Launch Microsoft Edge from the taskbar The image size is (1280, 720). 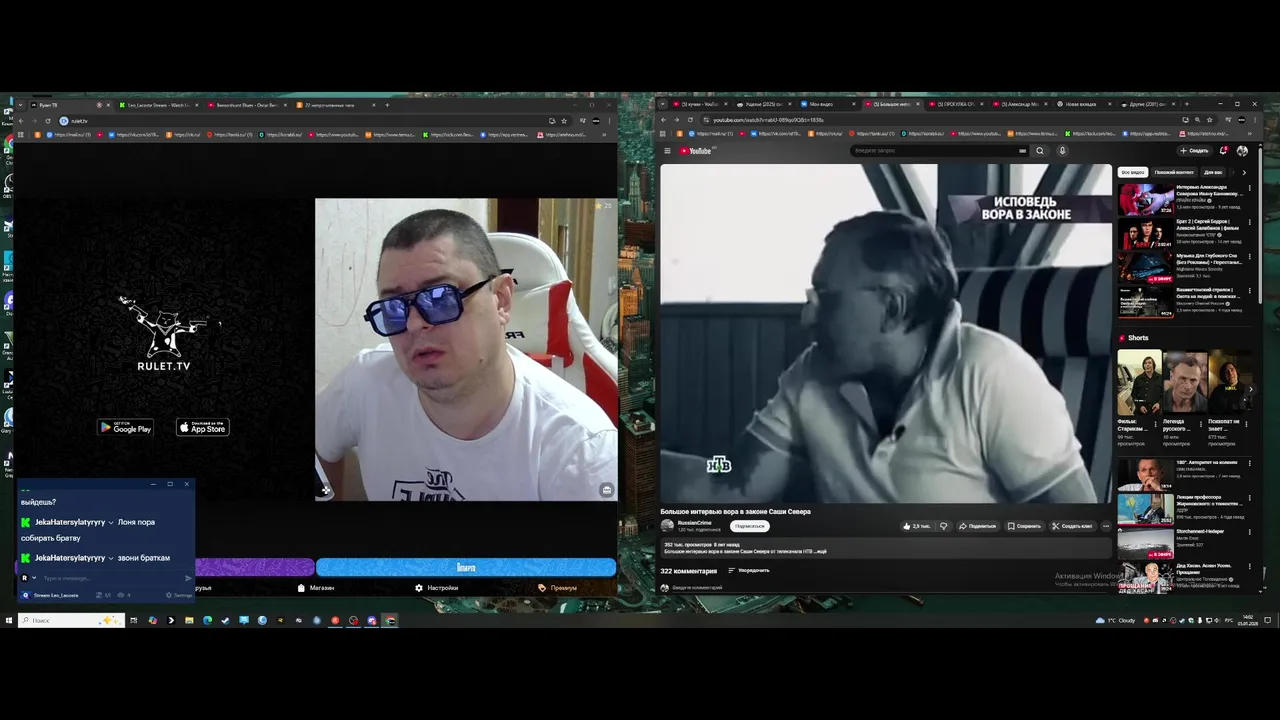pyautogui.click(x=207, y=620)
